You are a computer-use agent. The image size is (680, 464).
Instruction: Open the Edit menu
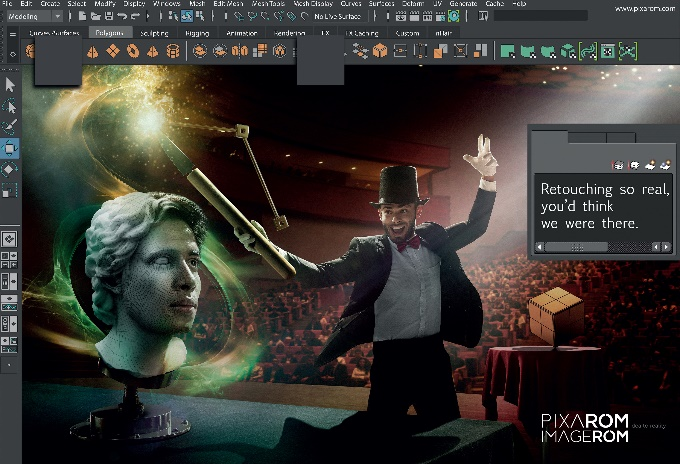point(26,3)
